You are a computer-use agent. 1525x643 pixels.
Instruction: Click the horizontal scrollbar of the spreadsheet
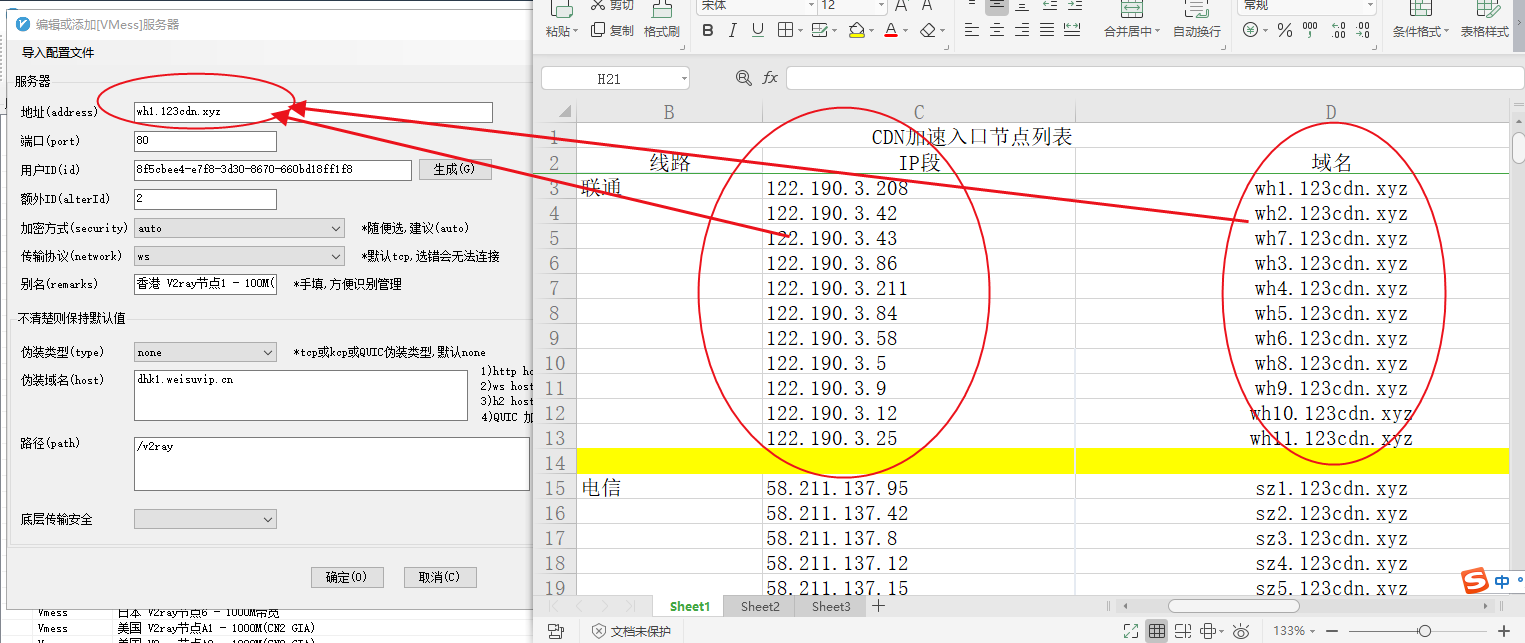(x=1232, y=606)
